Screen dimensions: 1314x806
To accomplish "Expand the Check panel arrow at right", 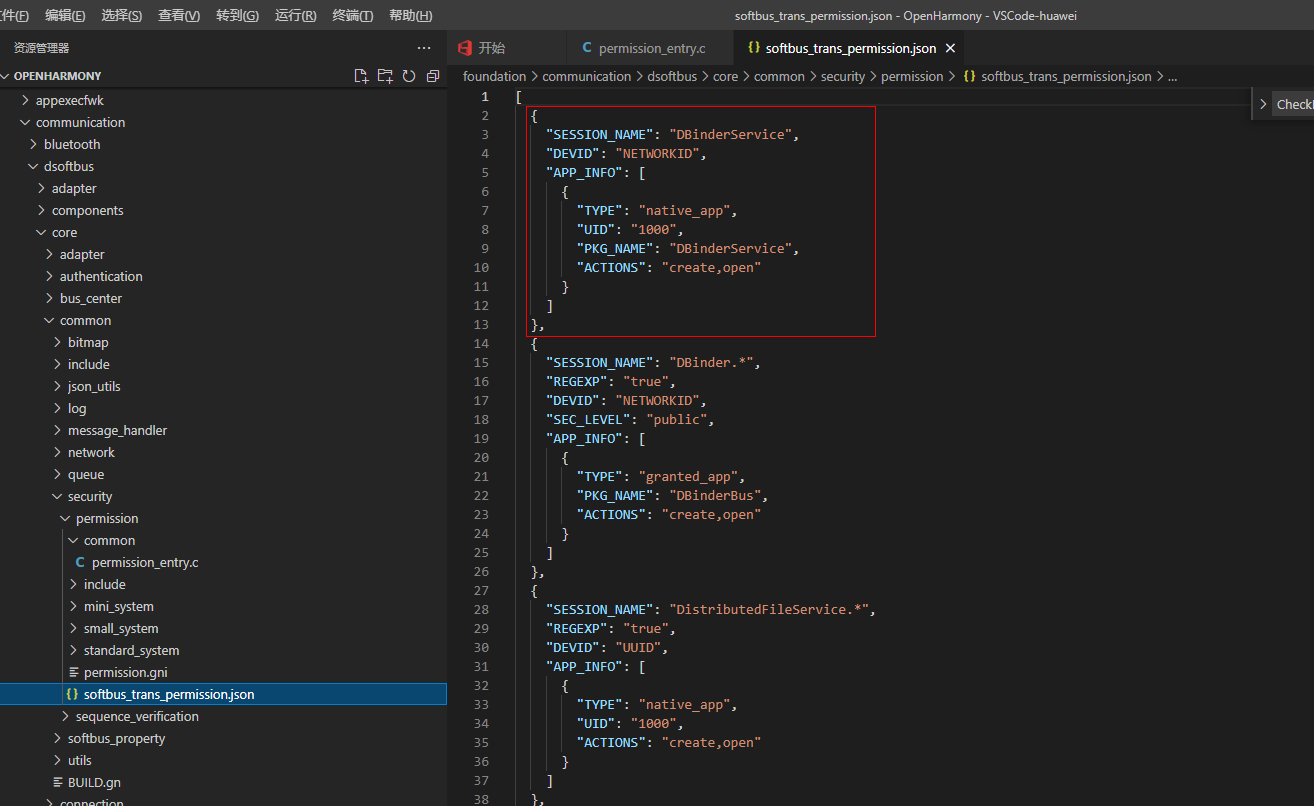I will click(1264, 104).
